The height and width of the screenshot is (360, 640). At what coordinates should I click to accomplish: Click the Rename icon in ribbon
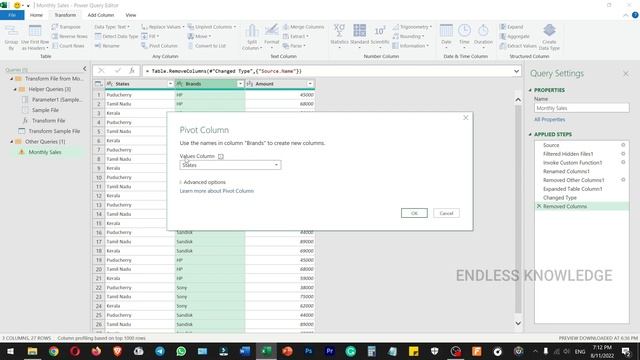coord(98,46)
